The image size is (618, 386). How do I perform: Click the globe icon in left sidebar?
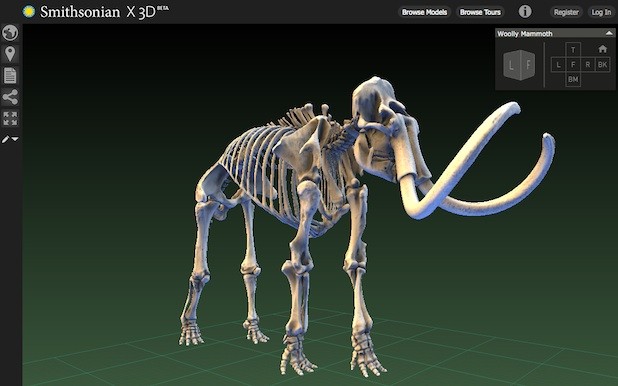click(10, 33)
